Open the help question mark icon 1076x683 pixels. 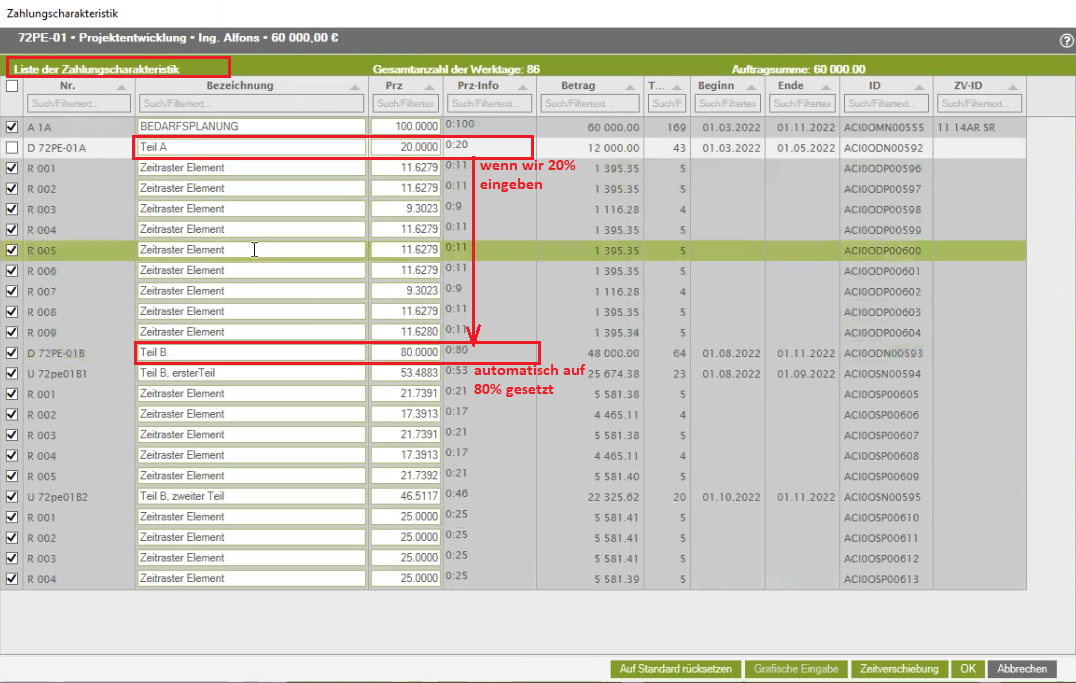coord(1066,41)
